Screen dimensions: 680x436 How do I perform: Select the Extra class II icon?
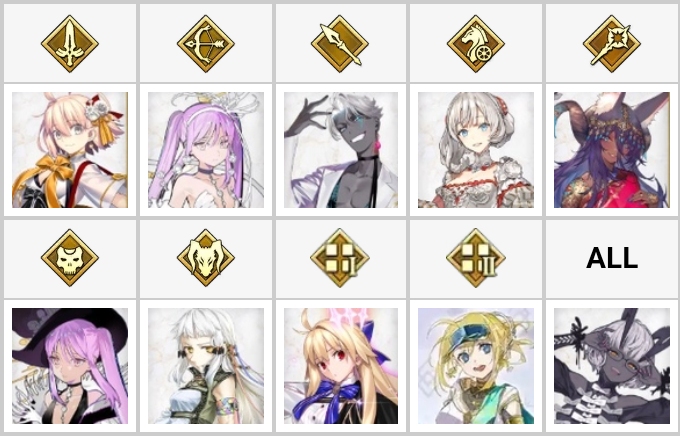(476, 258)
